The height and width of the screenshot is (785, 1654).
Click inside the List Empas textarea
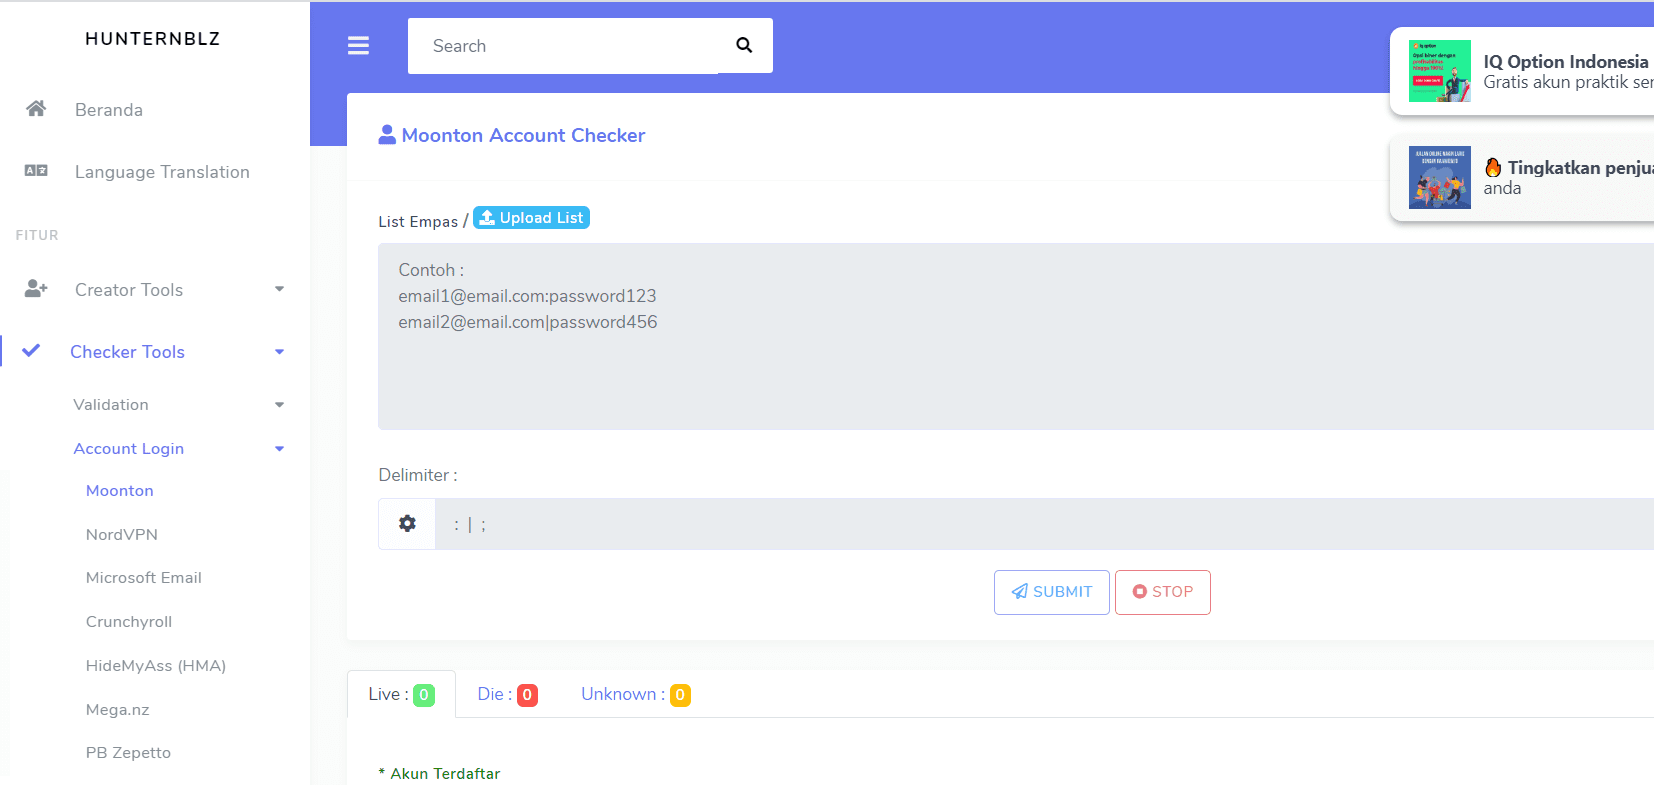point(1016,337)
